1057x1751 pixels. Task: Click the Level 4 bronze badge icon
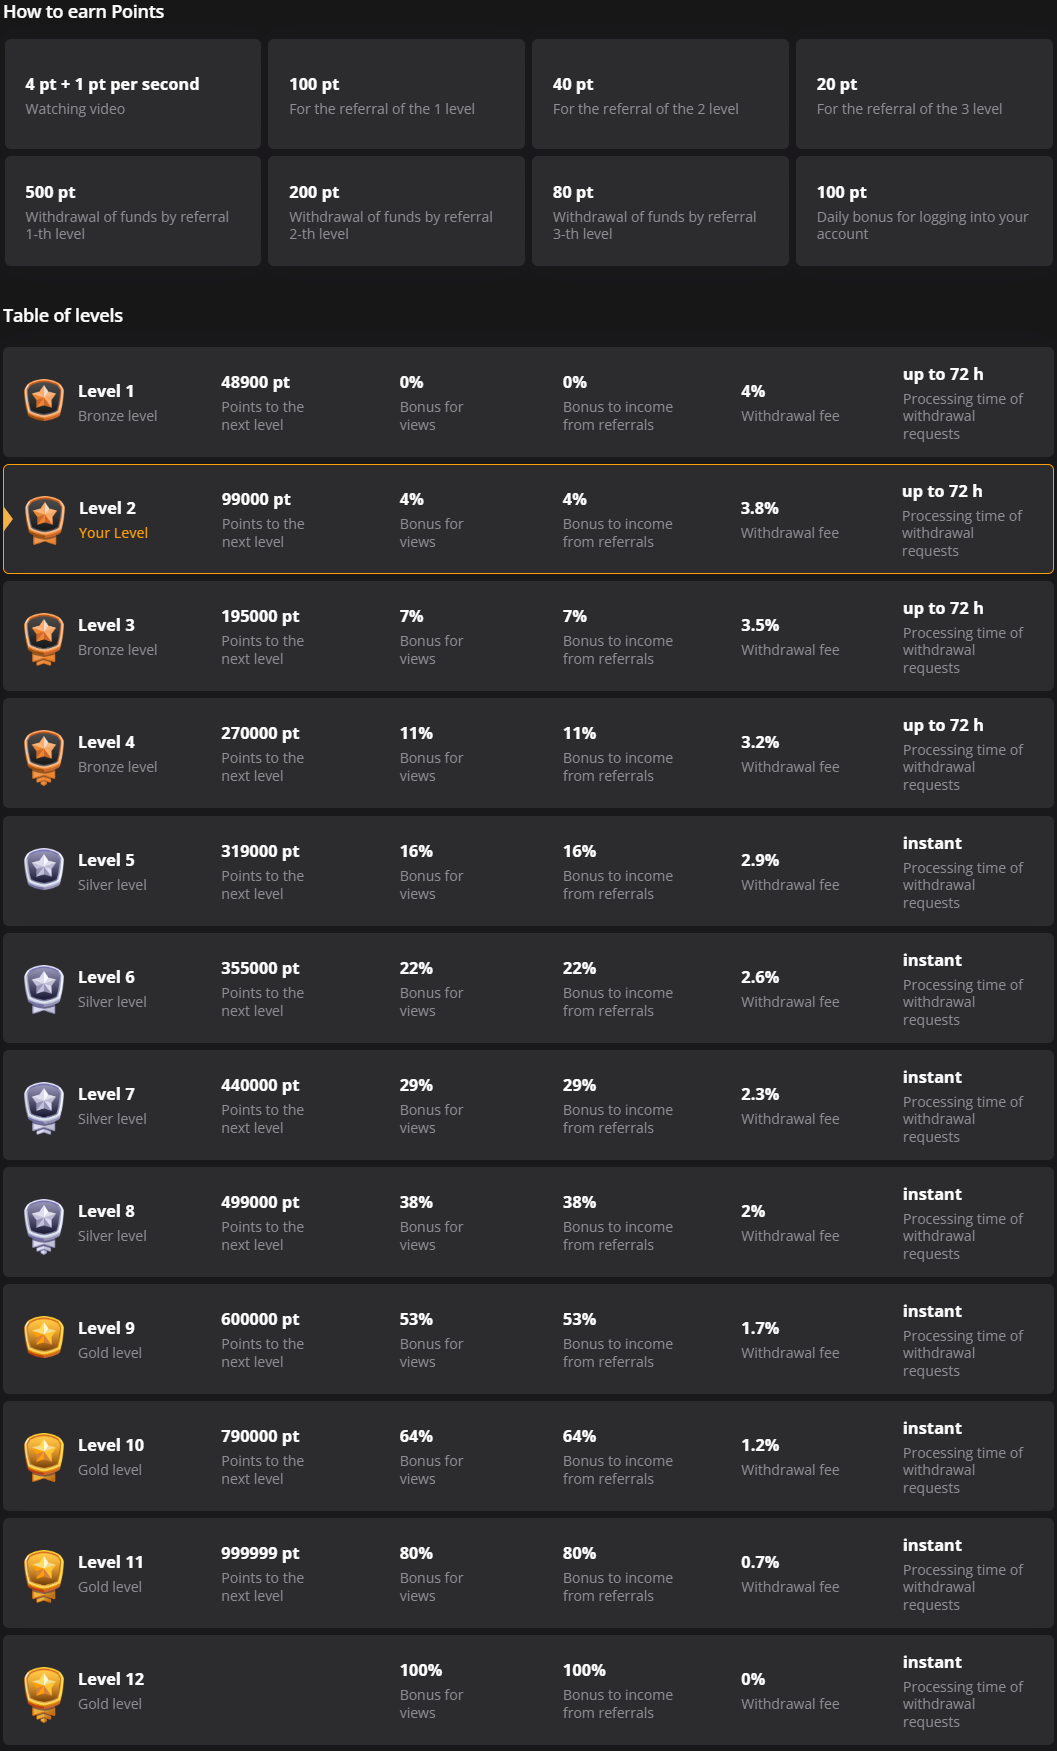[44, 756]
